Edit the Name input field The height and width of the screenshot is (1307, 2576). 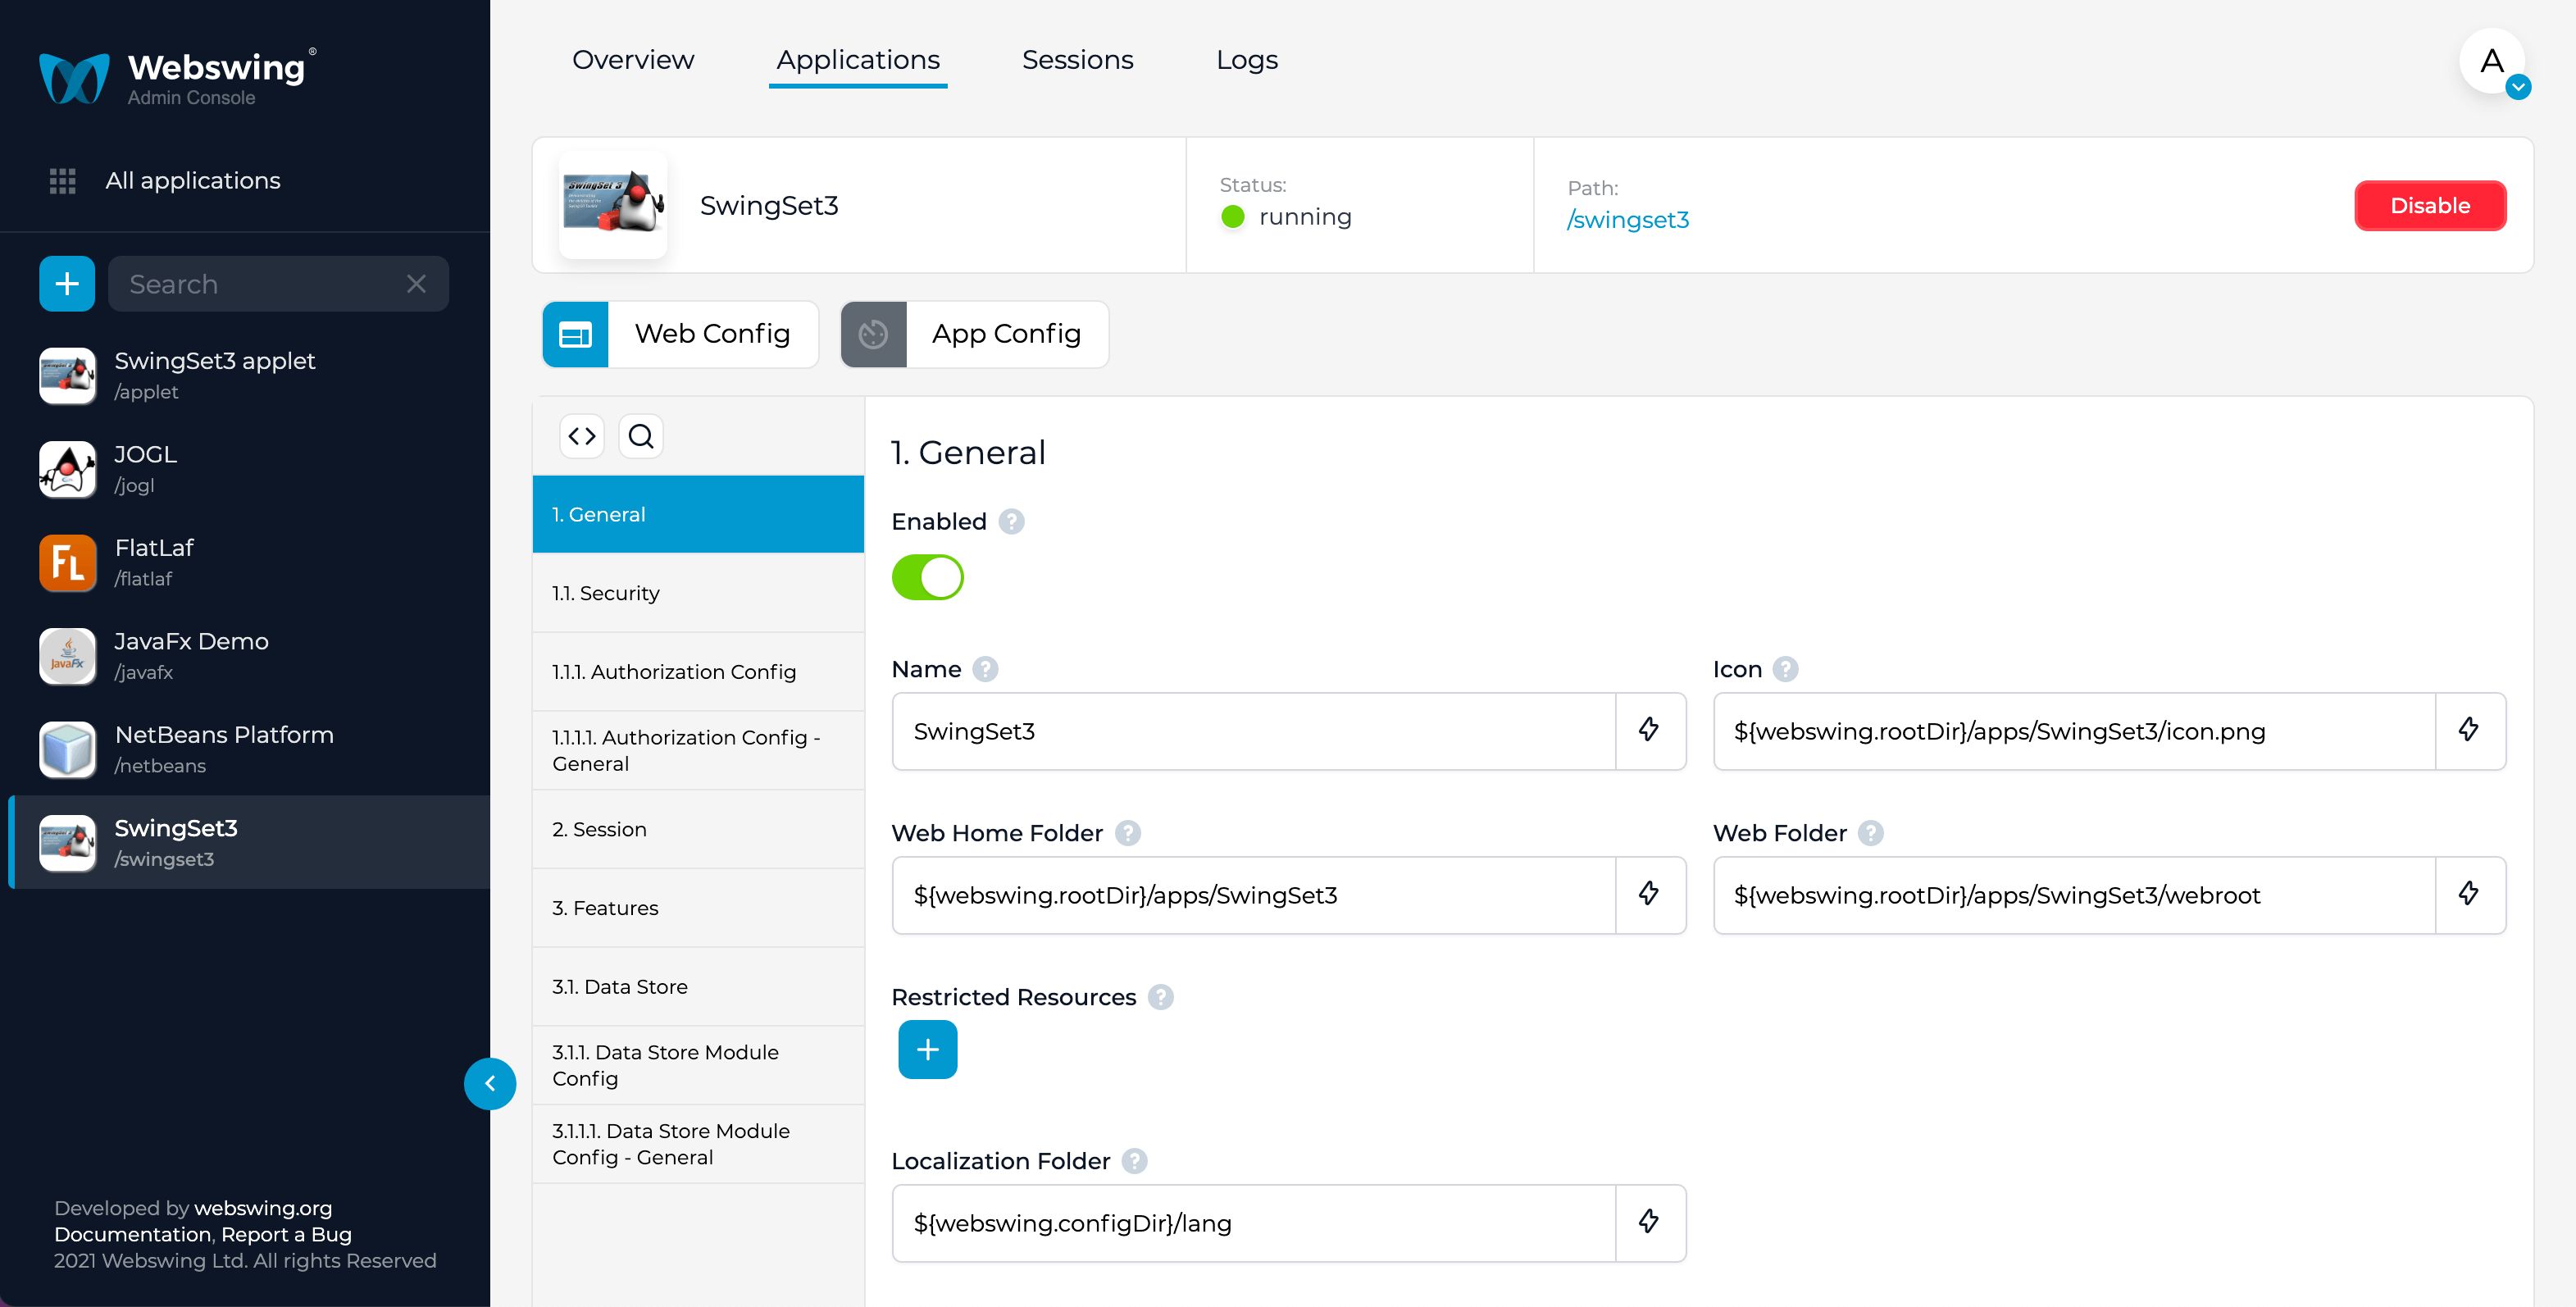click(1254, 731)
